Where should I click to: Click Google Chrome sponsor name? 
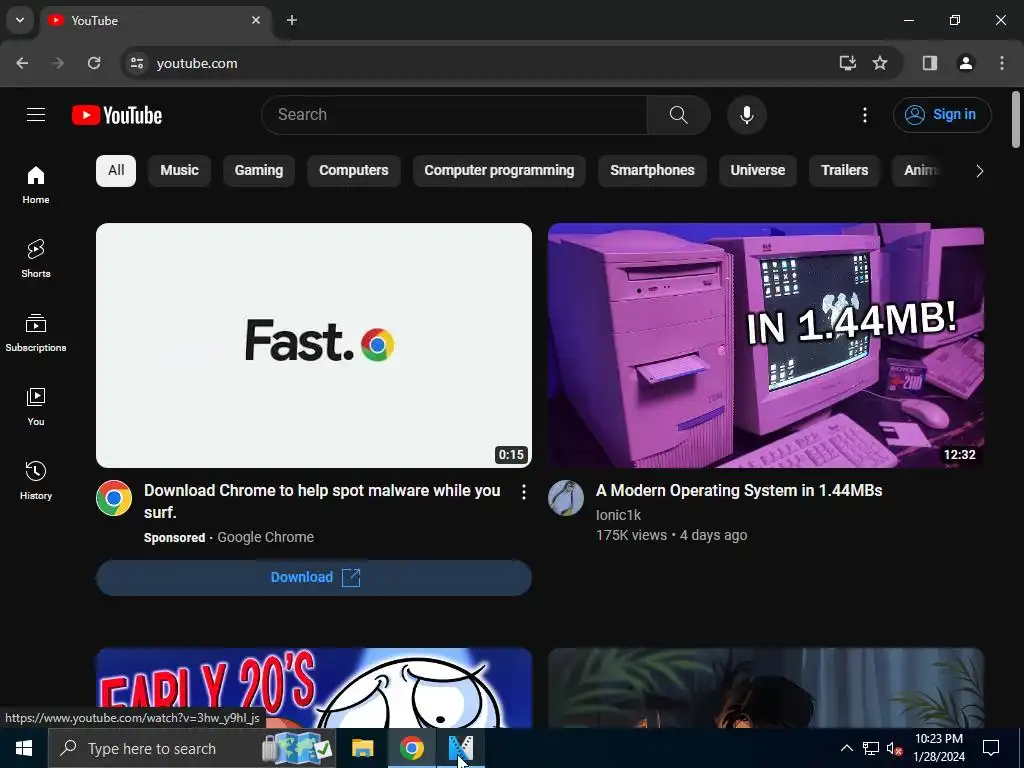265,537
